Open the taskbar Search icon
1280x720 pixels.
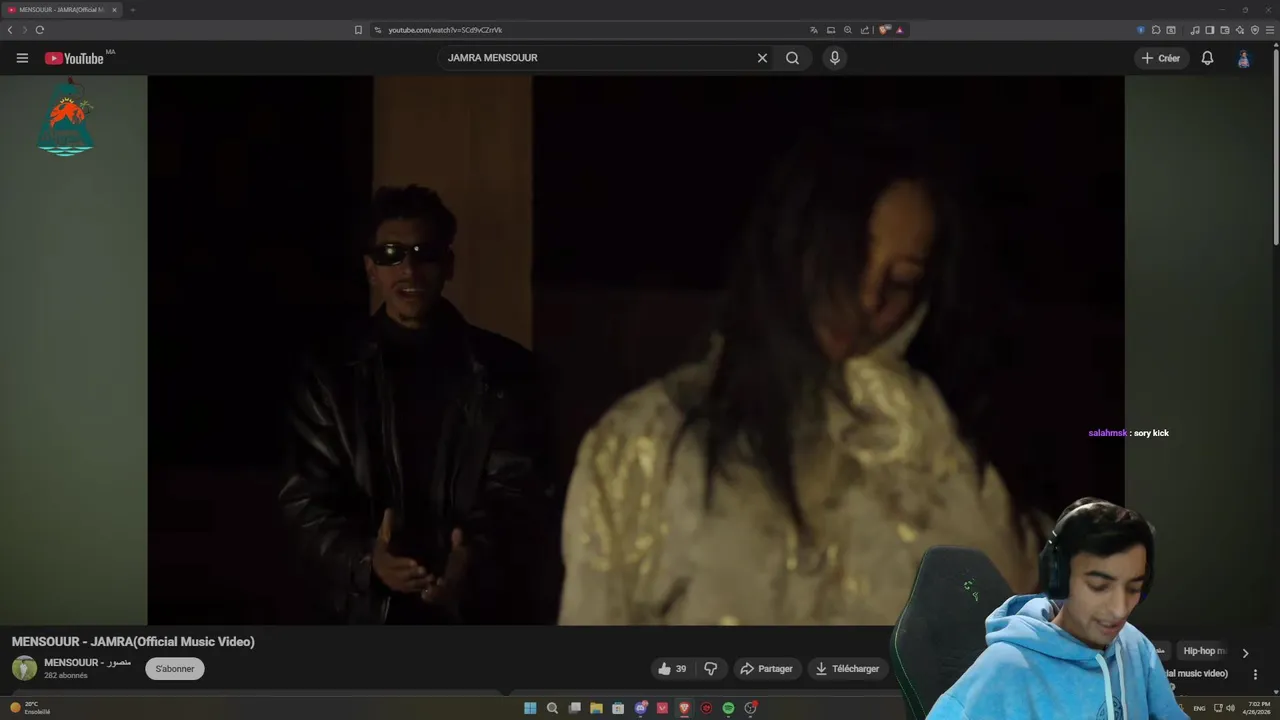tap(552, 708)
